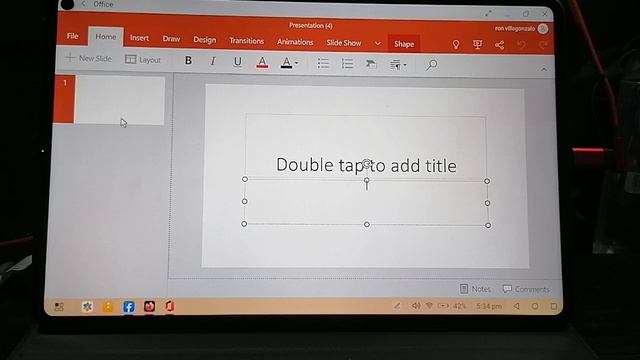Switch to the Animations tab
640x360 pixels.
(295, 42)
